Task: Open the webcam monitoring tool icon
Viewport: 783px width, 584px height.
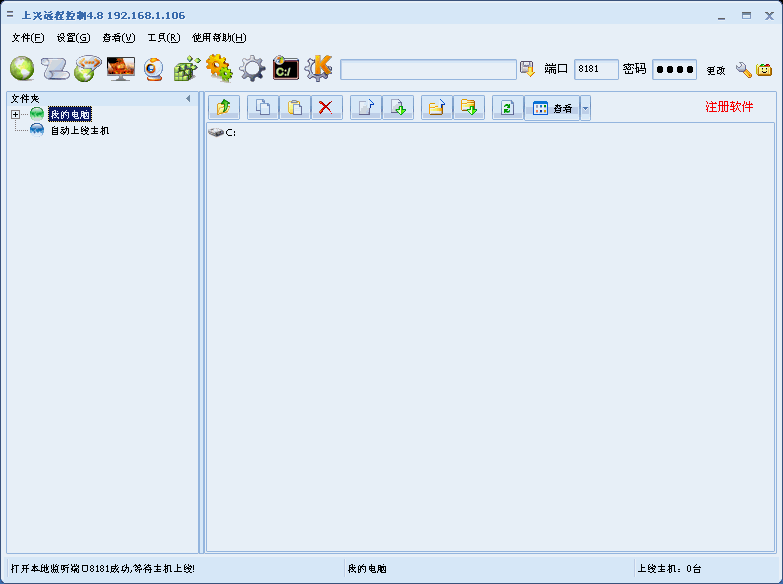Action: click(154, 69)
